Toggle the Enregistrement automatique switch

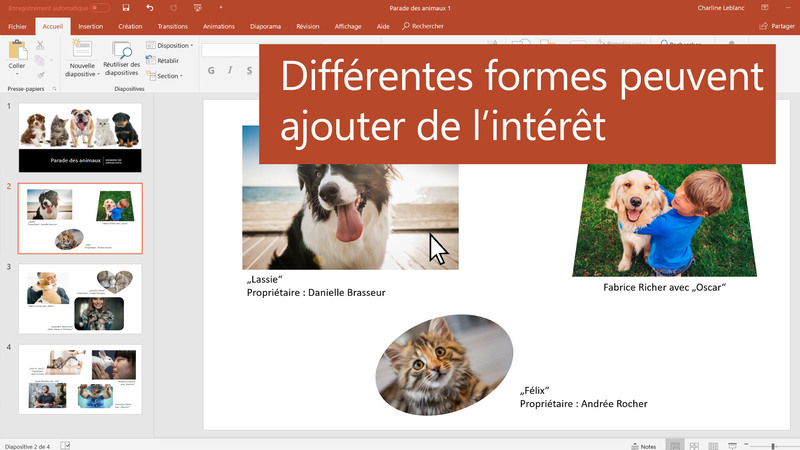[x=100, y=8]
